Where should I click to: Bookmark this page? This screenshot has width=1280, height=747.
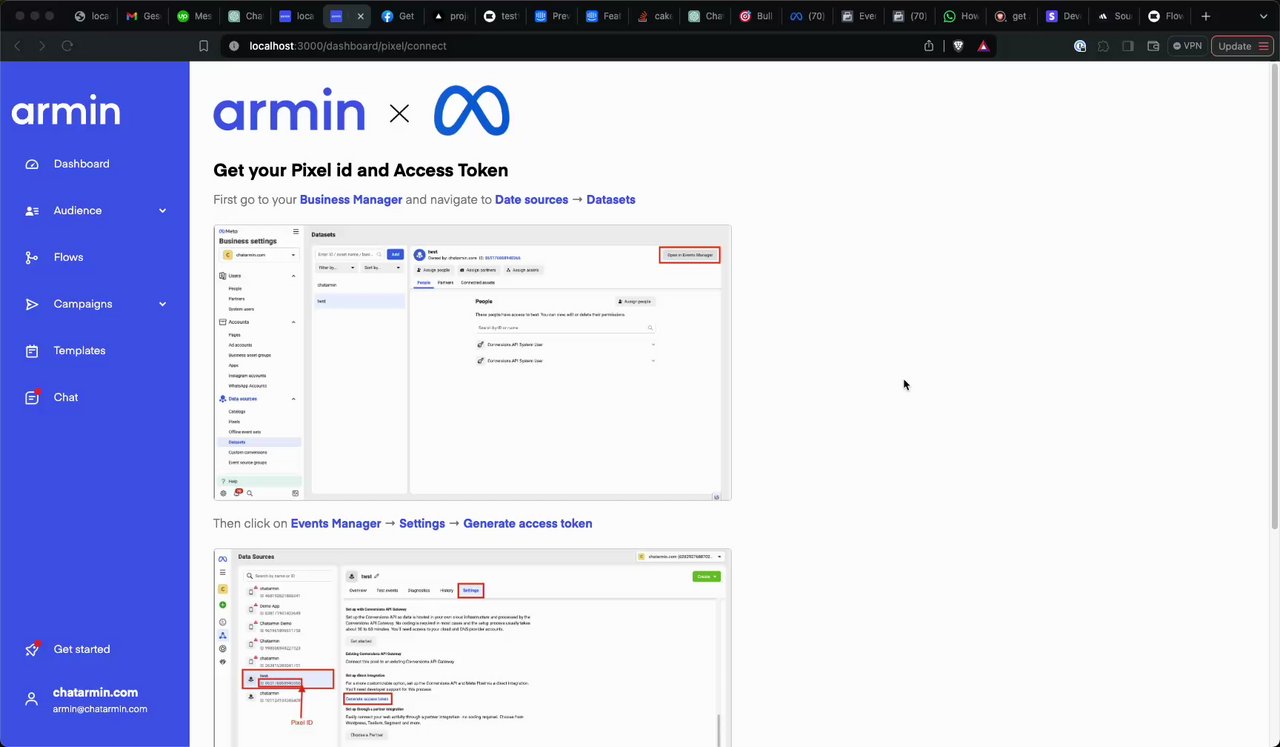(x=204, y=46)
